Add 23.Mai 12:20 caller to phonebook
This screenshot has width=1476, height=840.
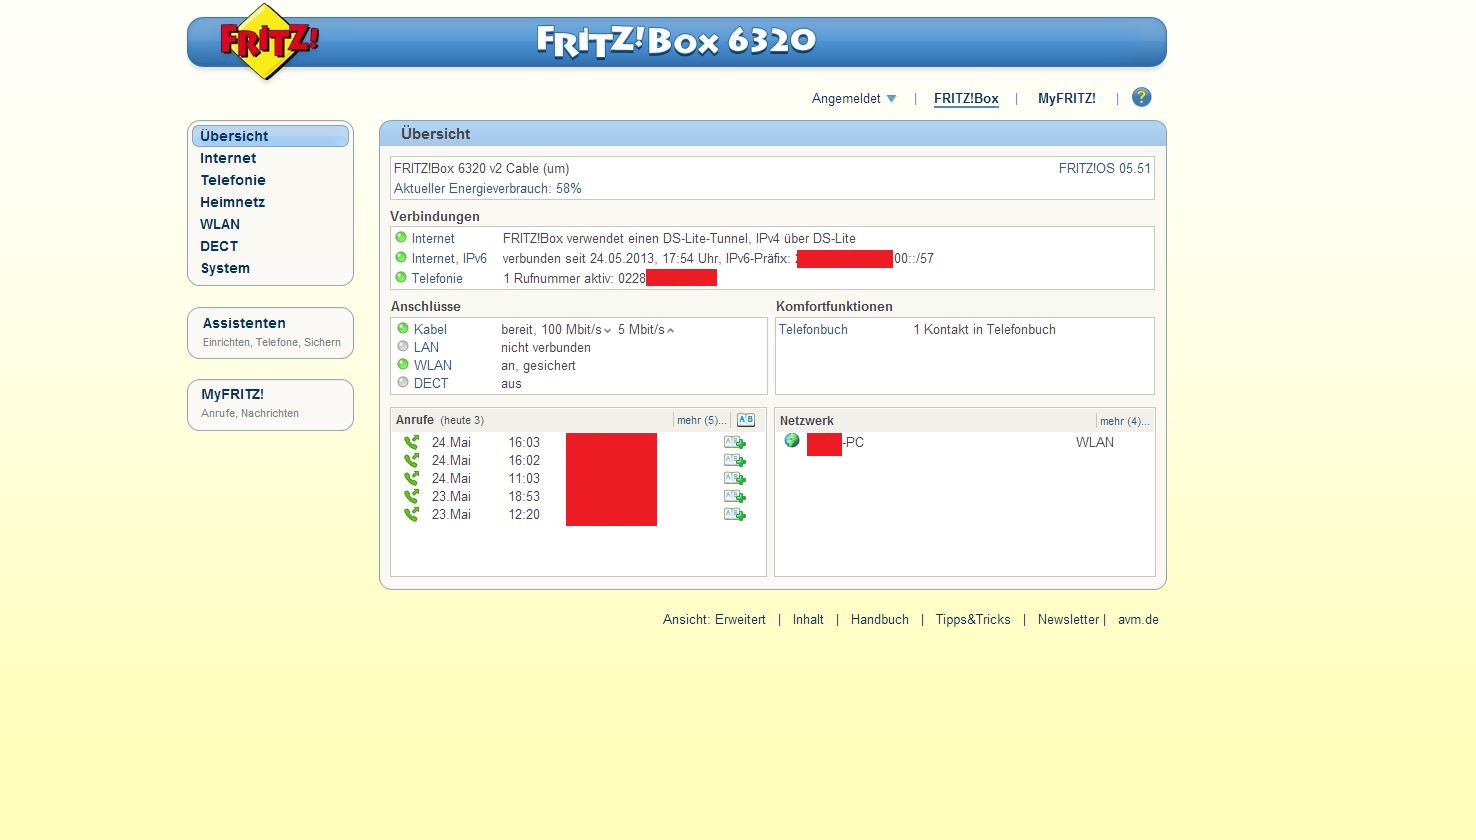pyautogui.click(x=735, y=514)
